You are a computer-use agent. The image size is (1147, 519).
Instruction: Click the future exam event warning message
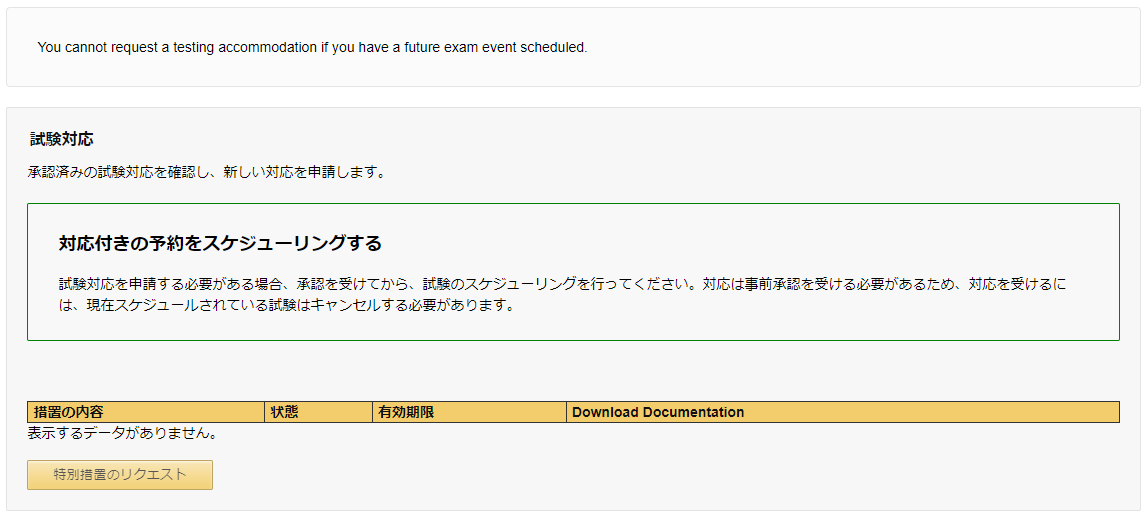click(312, 48)
